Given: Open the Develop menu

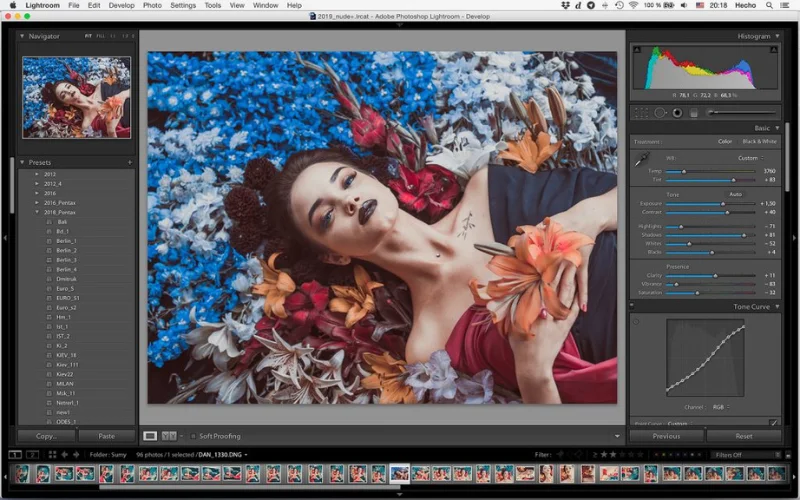Looking at the screenshot, I should tap(121, 5).
